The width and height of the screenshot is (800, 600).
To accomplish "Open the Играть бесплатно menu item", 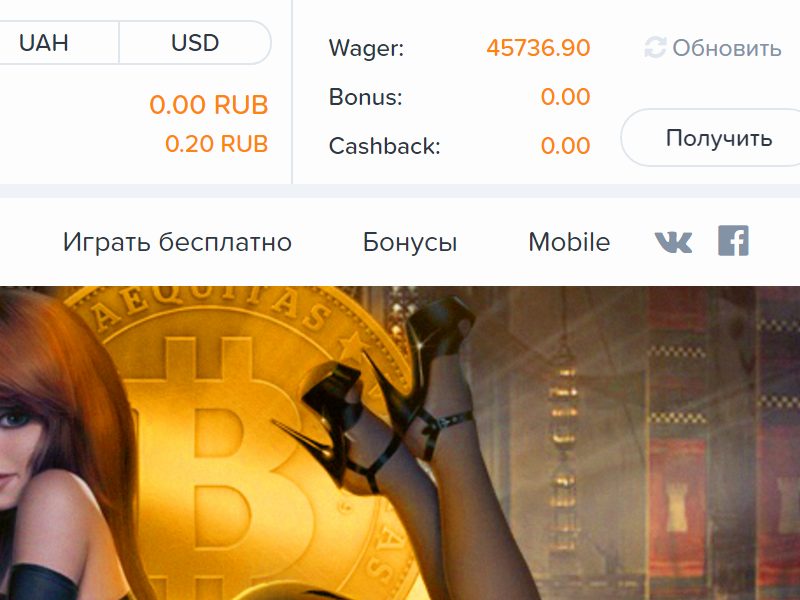I will (x=177, y=242).
